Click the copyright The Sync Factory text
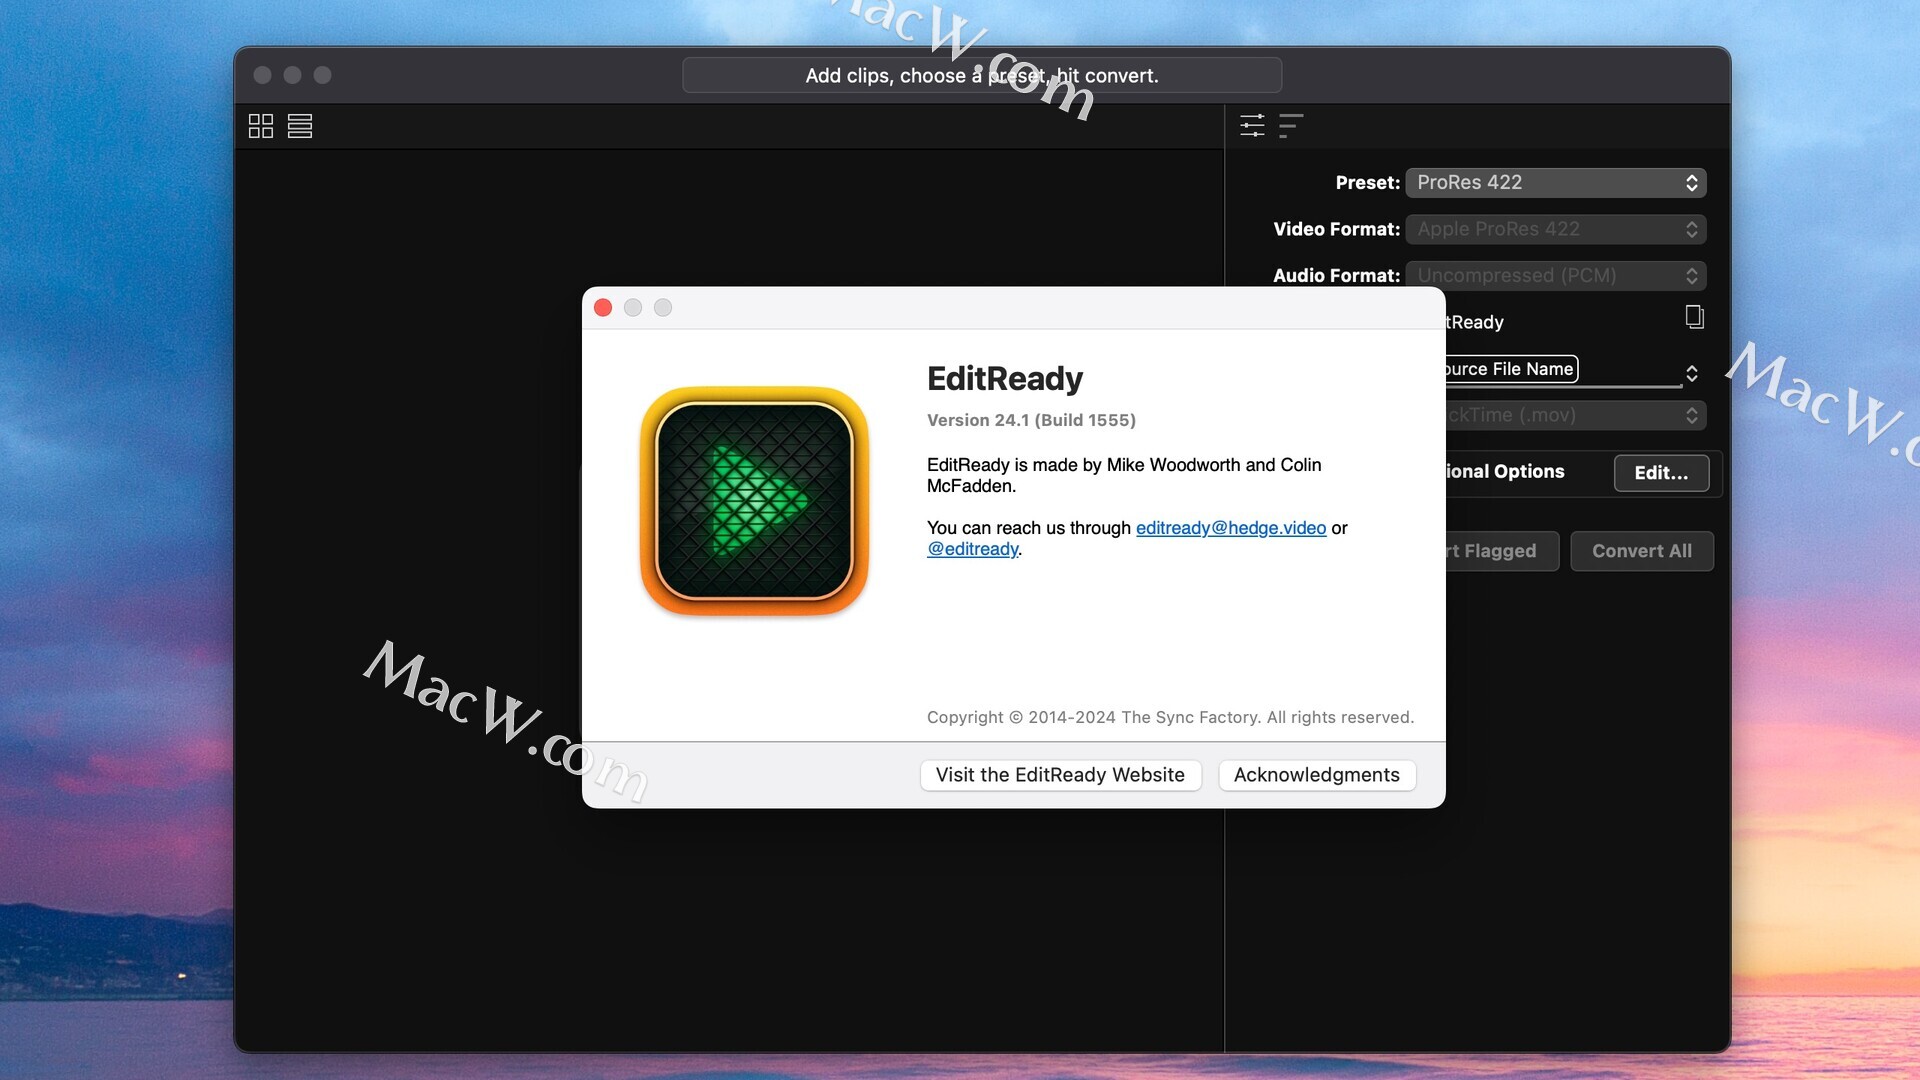The image size is (1920, 1080). tap(1170, 717)
